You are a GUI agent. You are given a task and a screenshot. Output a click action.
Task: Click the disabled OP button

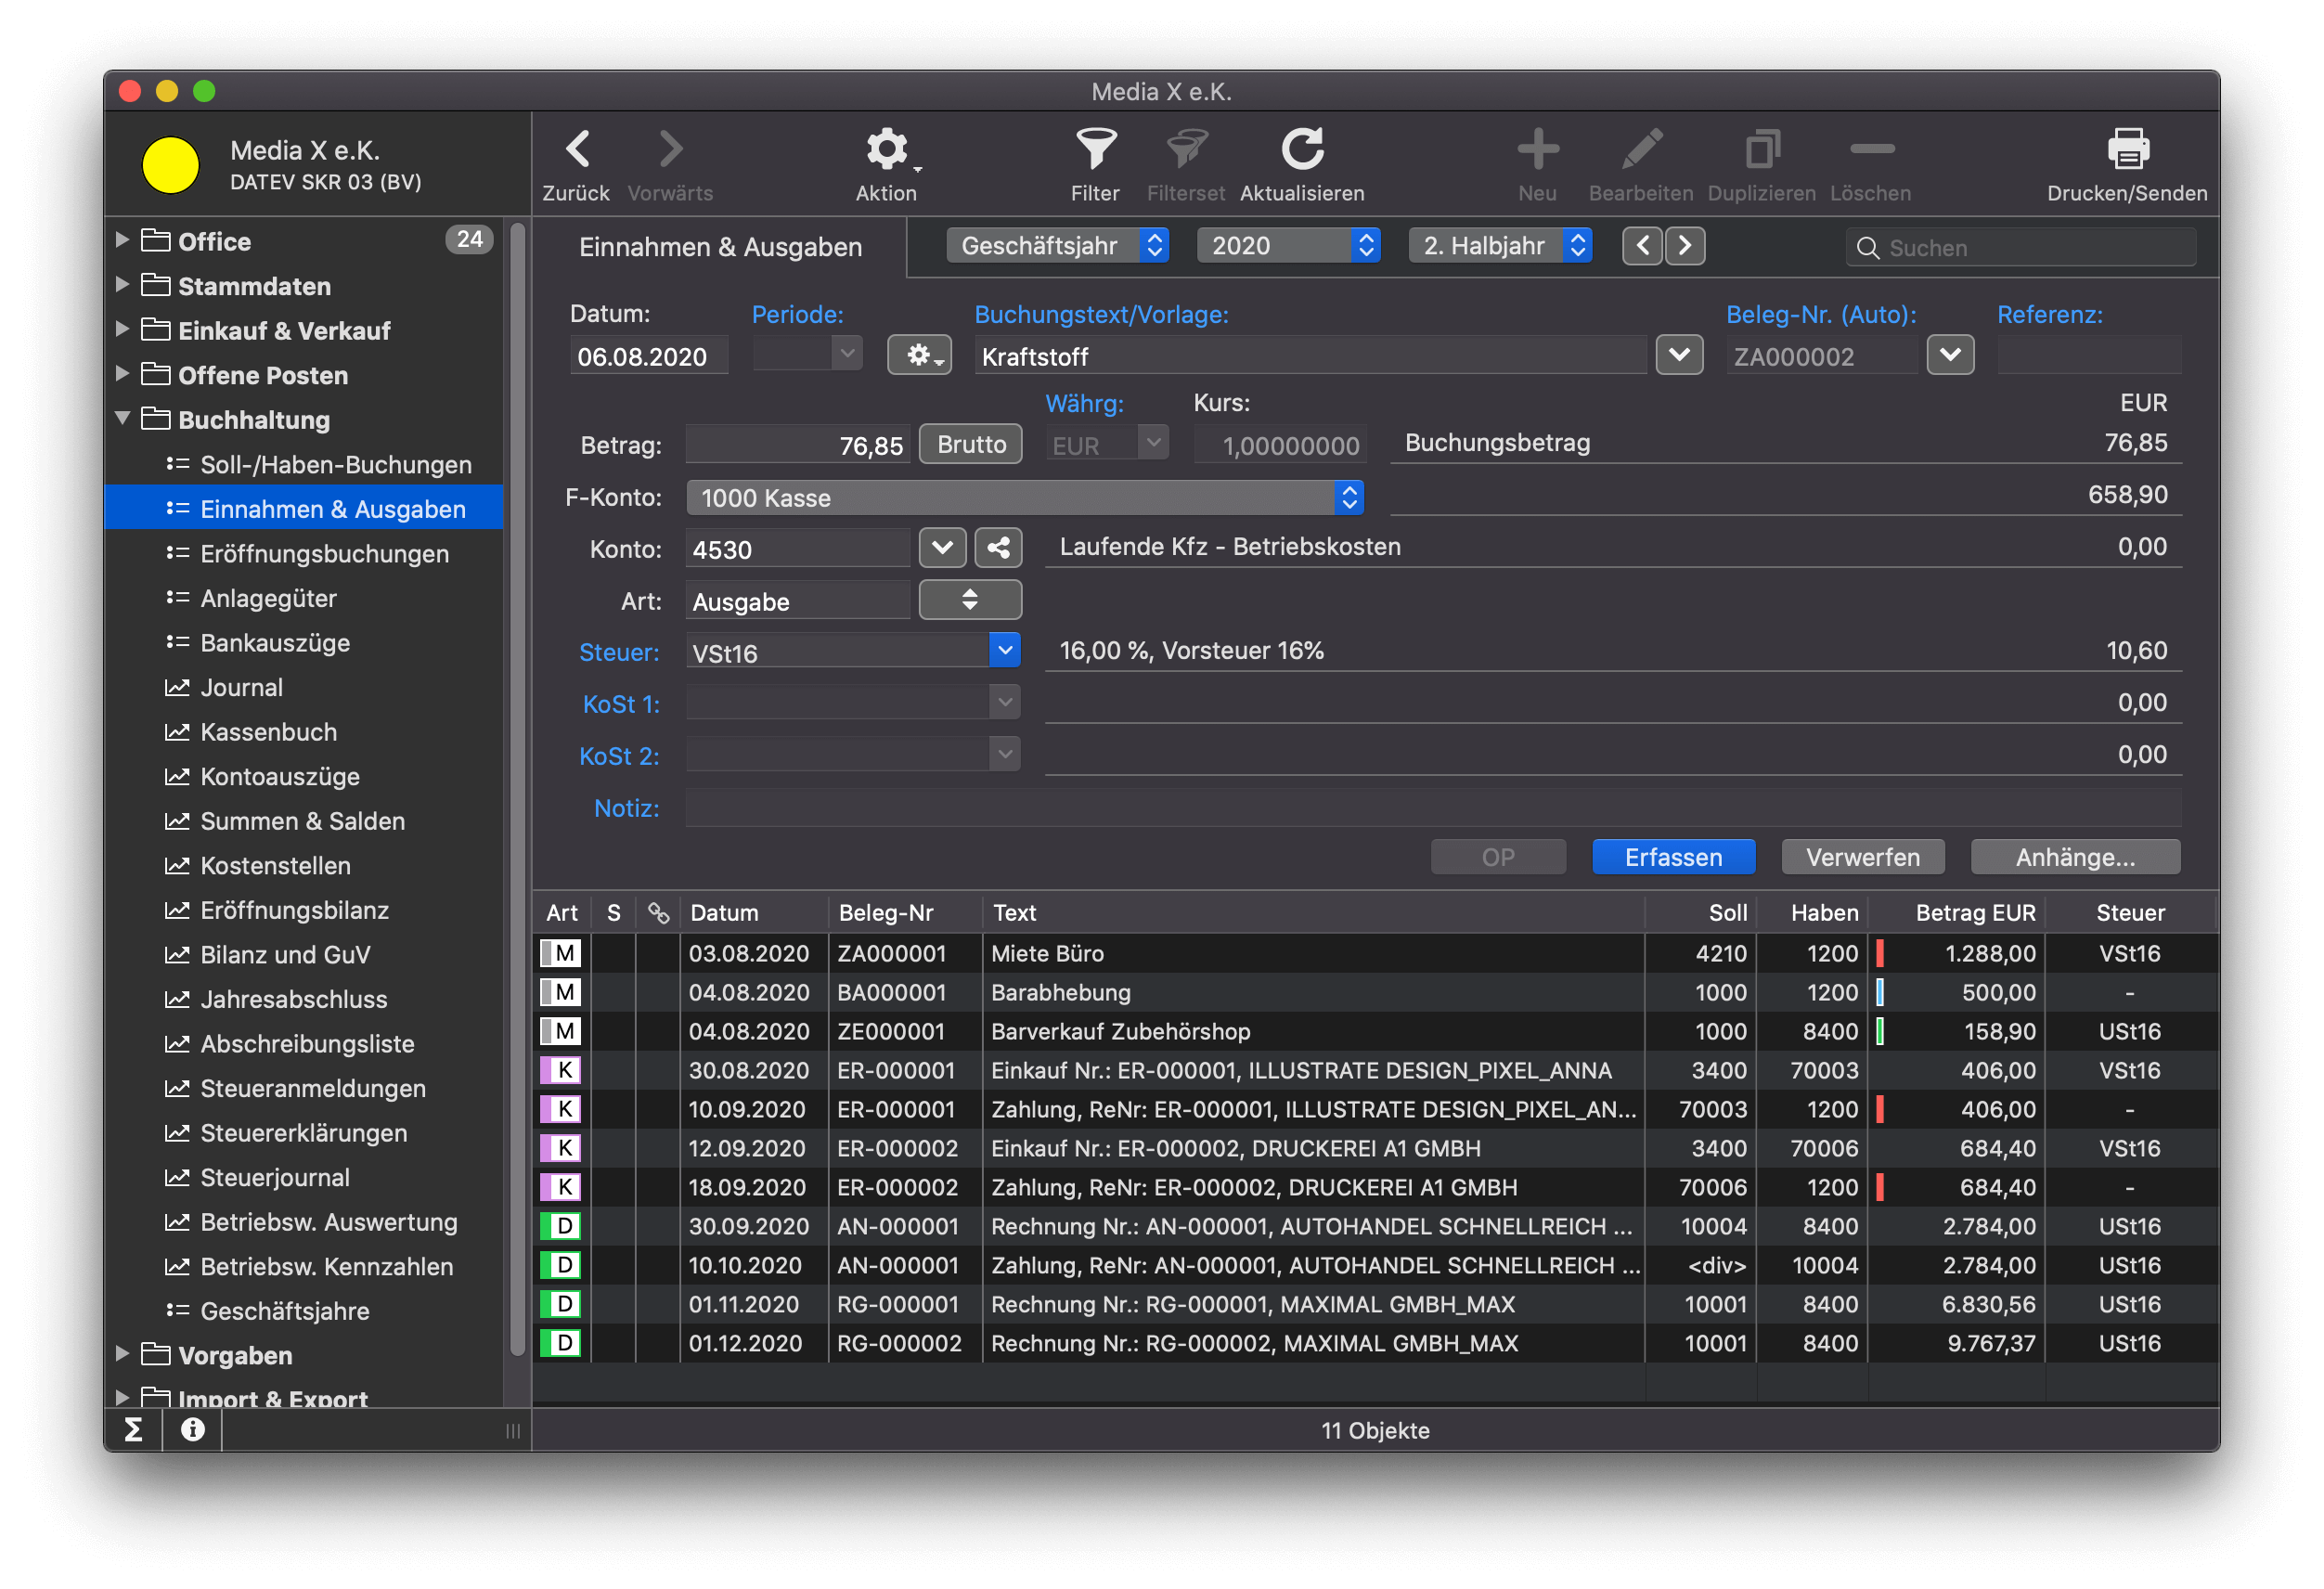(1498, 857)
